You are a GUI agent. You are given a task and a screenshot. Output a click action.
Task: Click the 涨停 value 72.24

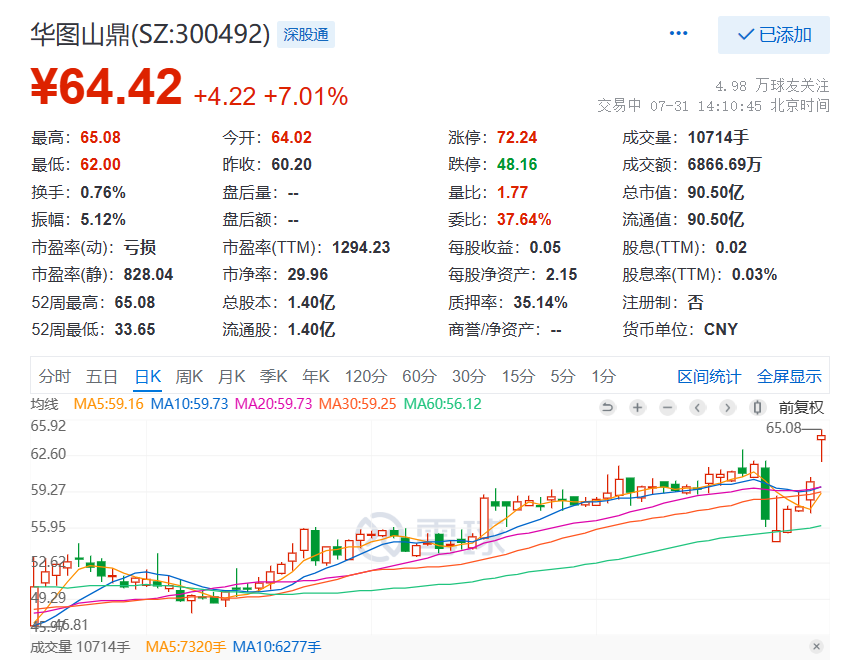(x=517, y=138)
